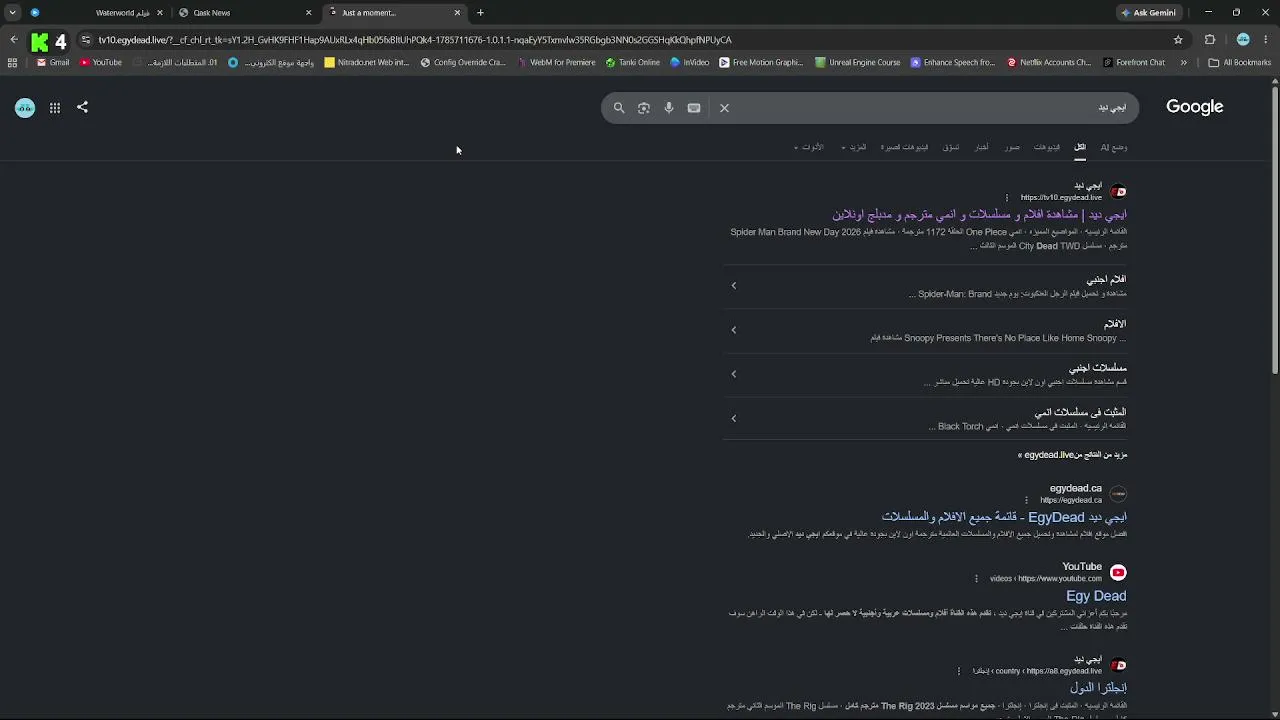This screenshot has height=720, width=1280.
Task: Open the tab search dropdown arrow
Action: pos(12,13)
